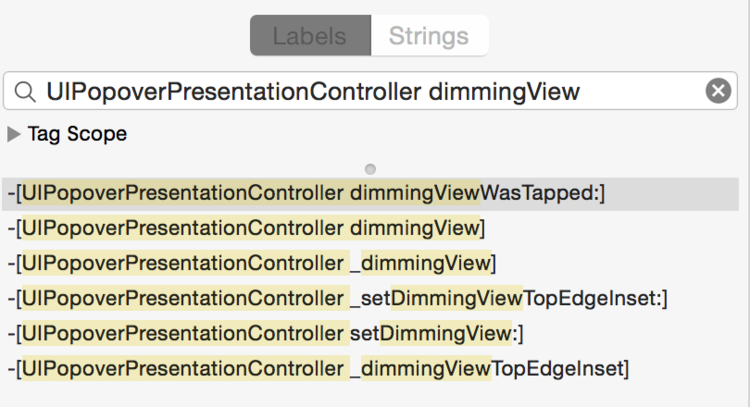Click the round split-view divider handle
The height and width of the screenshot is (407, 750).
(x=370, y=169)
